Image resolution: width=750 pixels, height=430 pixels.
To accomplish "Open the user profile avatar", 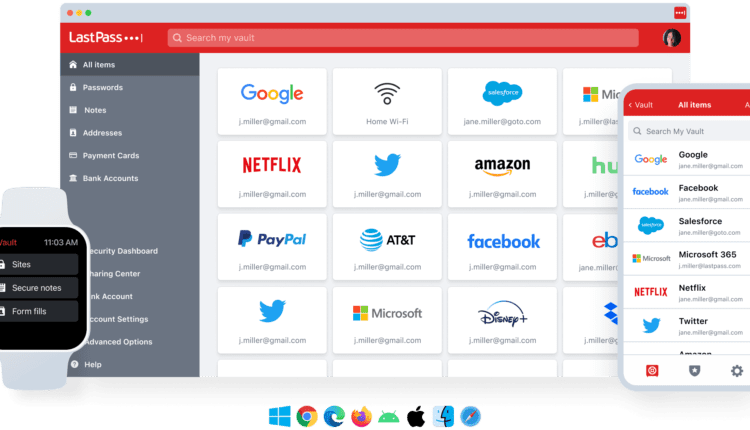I will pyautogui.click(x=672, y=37).
